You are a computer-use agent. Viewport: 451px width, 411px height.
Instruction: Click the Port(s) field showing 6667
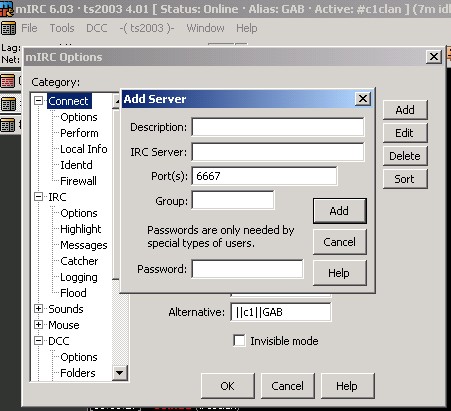[264, 176]
